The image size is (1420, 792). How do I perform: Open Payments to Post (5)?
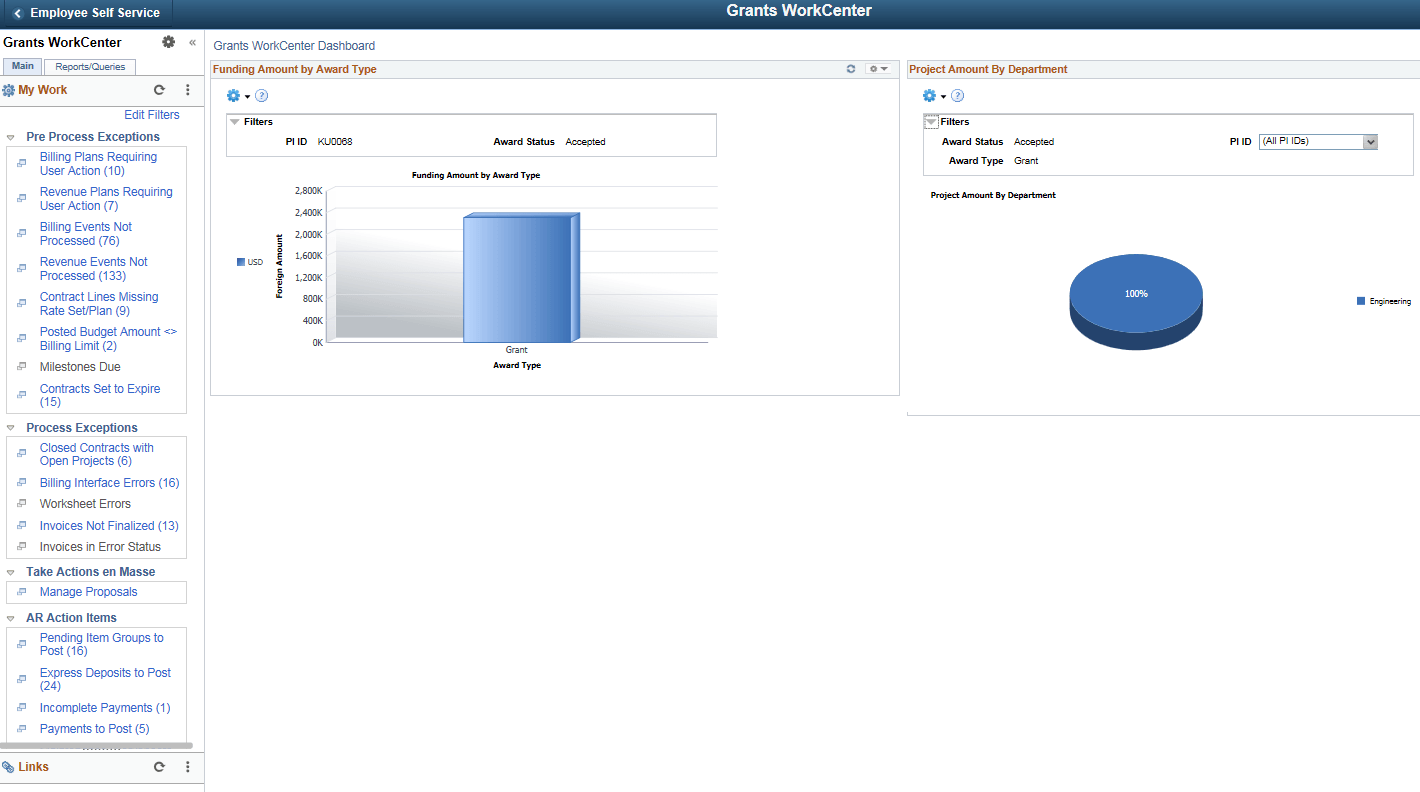tap(95, 729)
